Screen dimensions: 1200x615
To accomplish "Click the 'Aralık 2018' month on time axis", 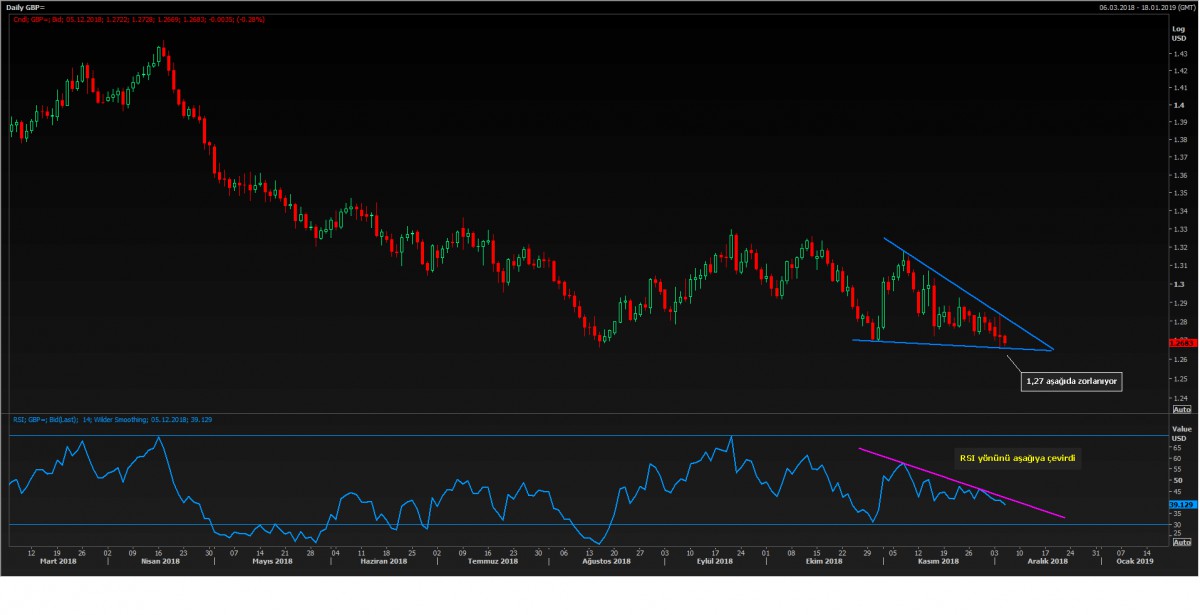I will [1047, 561].
